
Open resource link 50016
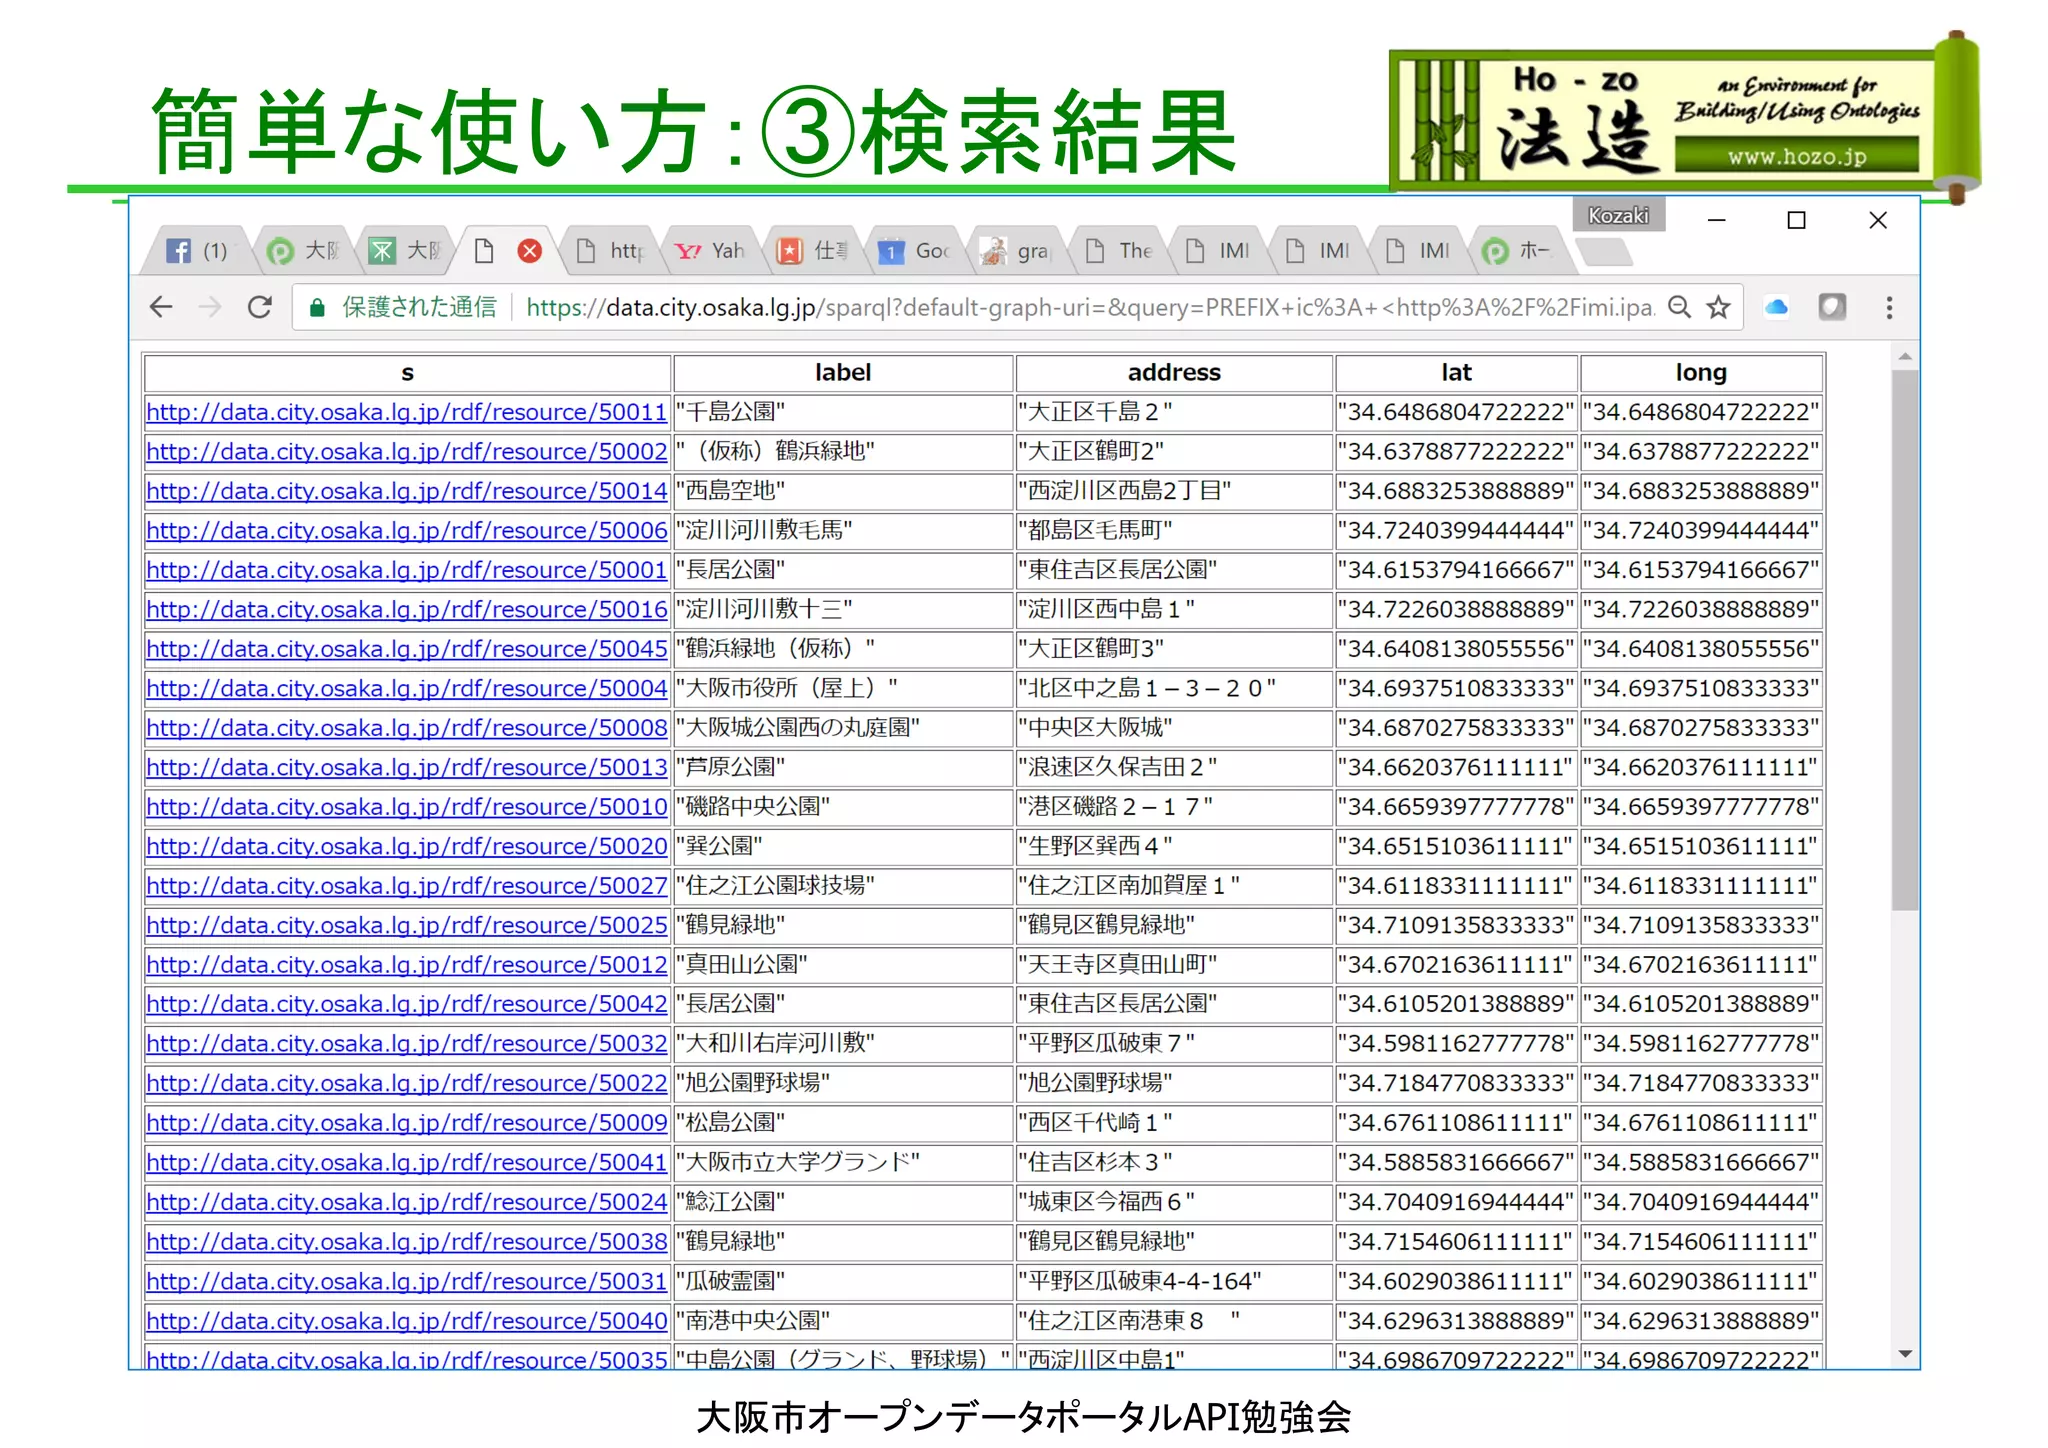pos(406,609)
